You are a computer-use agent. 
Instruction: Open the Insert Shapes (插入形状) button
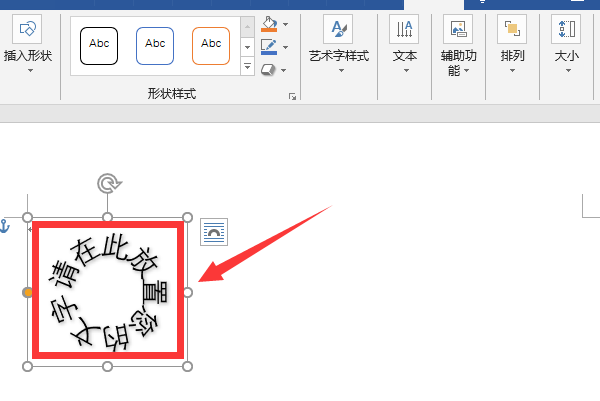click(28, 44)
